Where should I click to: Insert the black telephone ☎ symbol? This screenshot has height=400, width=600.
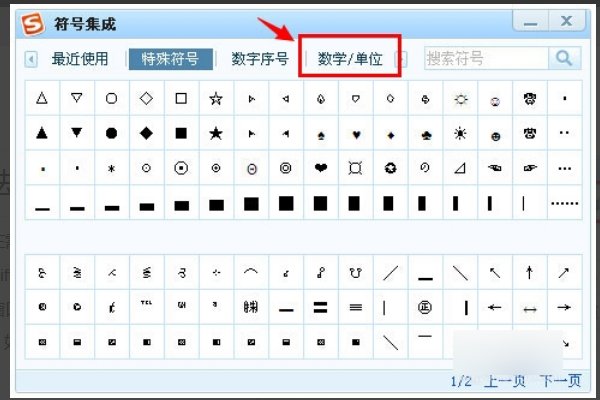point(530,133)
